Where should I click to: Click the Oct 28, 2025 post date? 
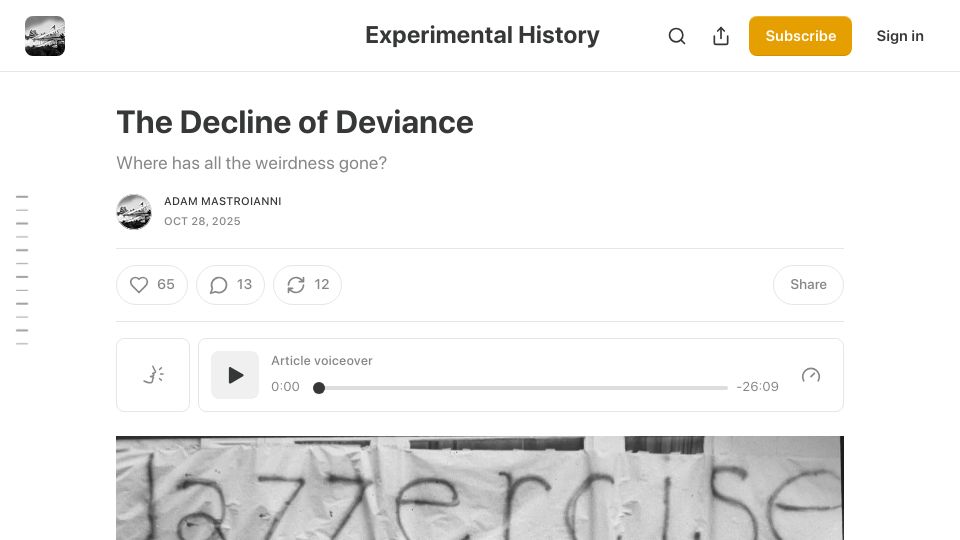[202, 221]
